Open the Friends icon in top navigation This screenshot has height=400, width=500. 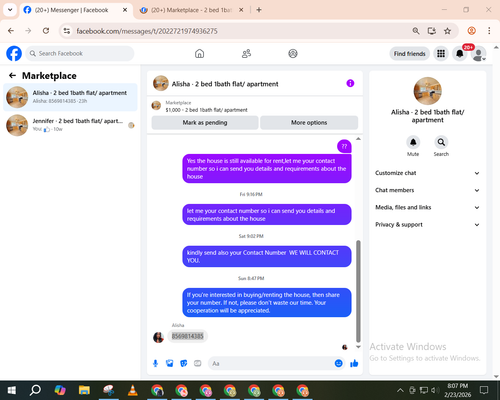(246, 54)
